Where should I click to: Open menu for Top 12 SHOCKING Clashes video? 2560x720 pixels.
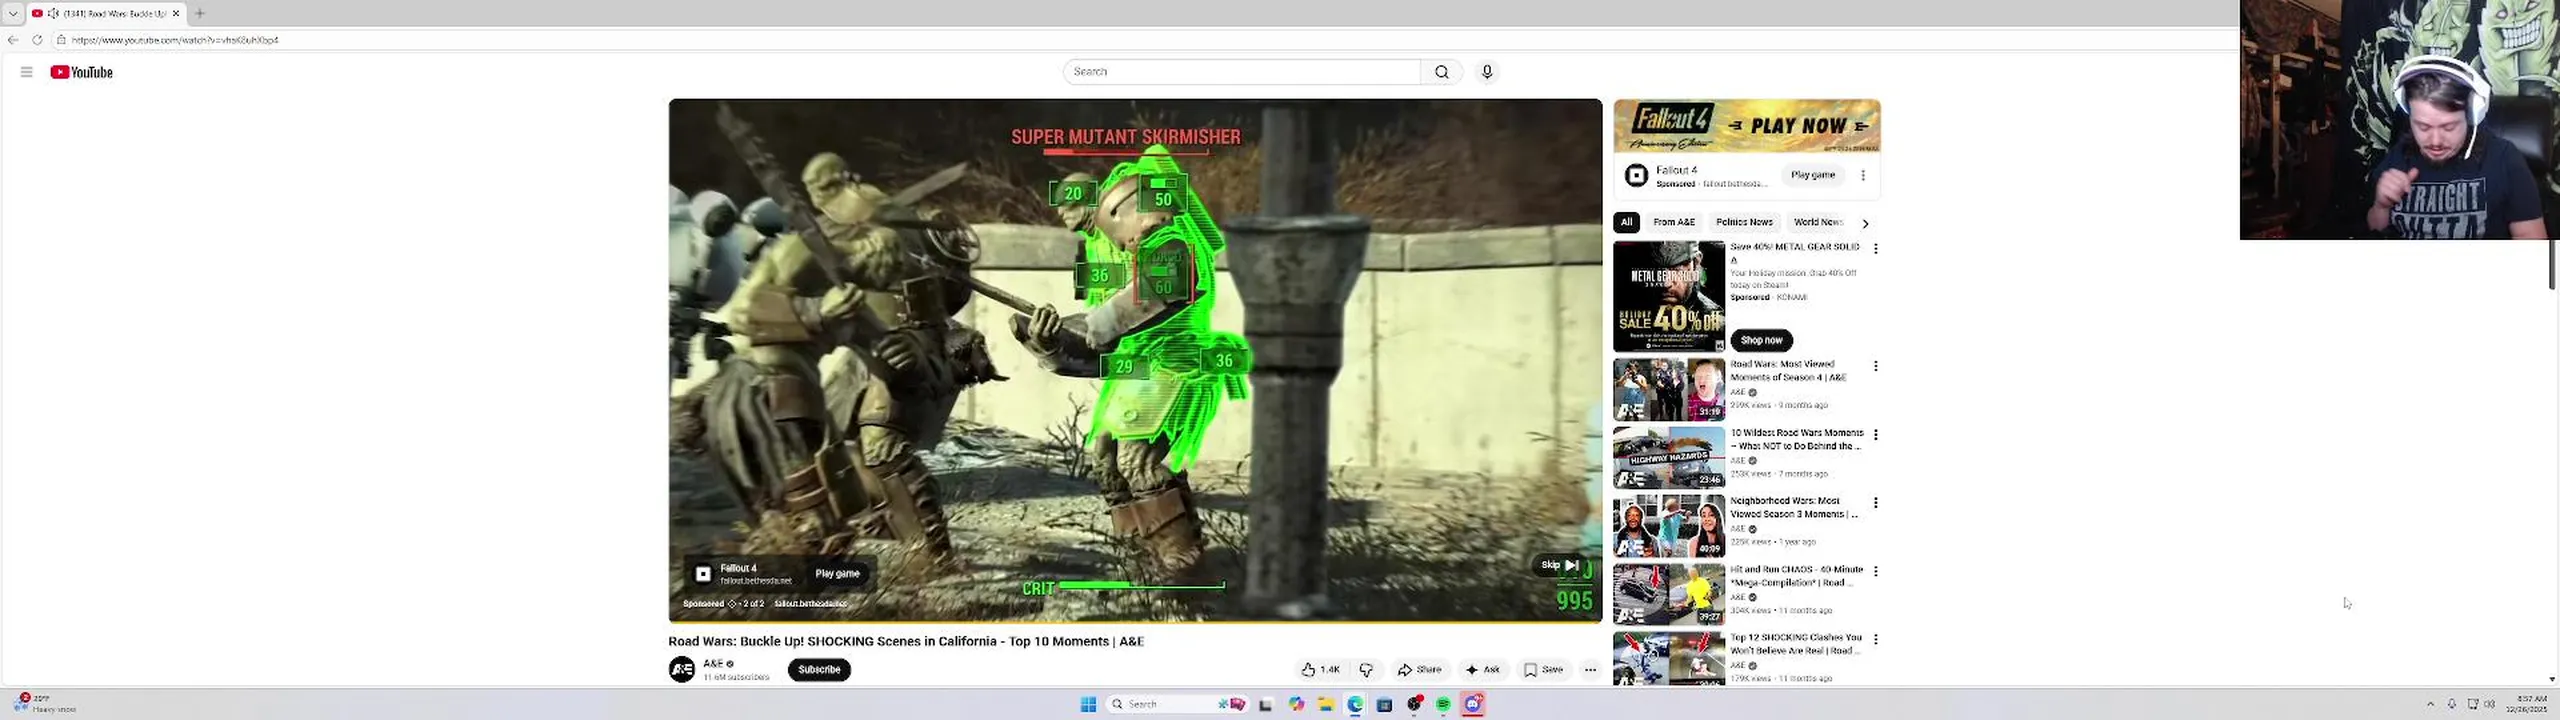1876,639
